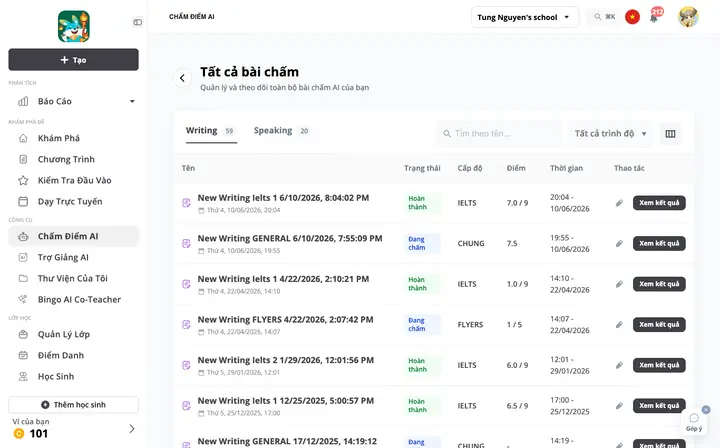Open Kiểm Tra Đầu Vào entry
Screen dimensions: 720x448
[73, 180]
